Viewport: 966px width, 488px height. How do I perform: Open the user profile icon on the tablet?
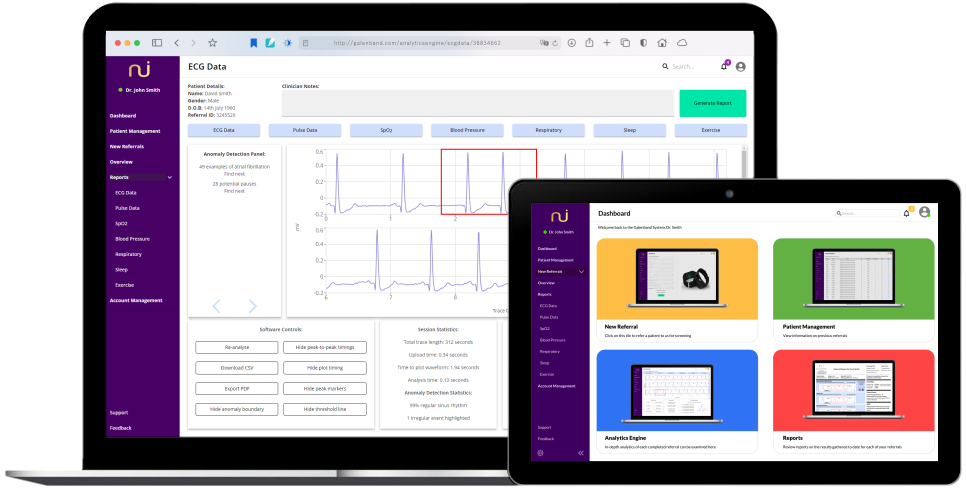pos(924,212)
